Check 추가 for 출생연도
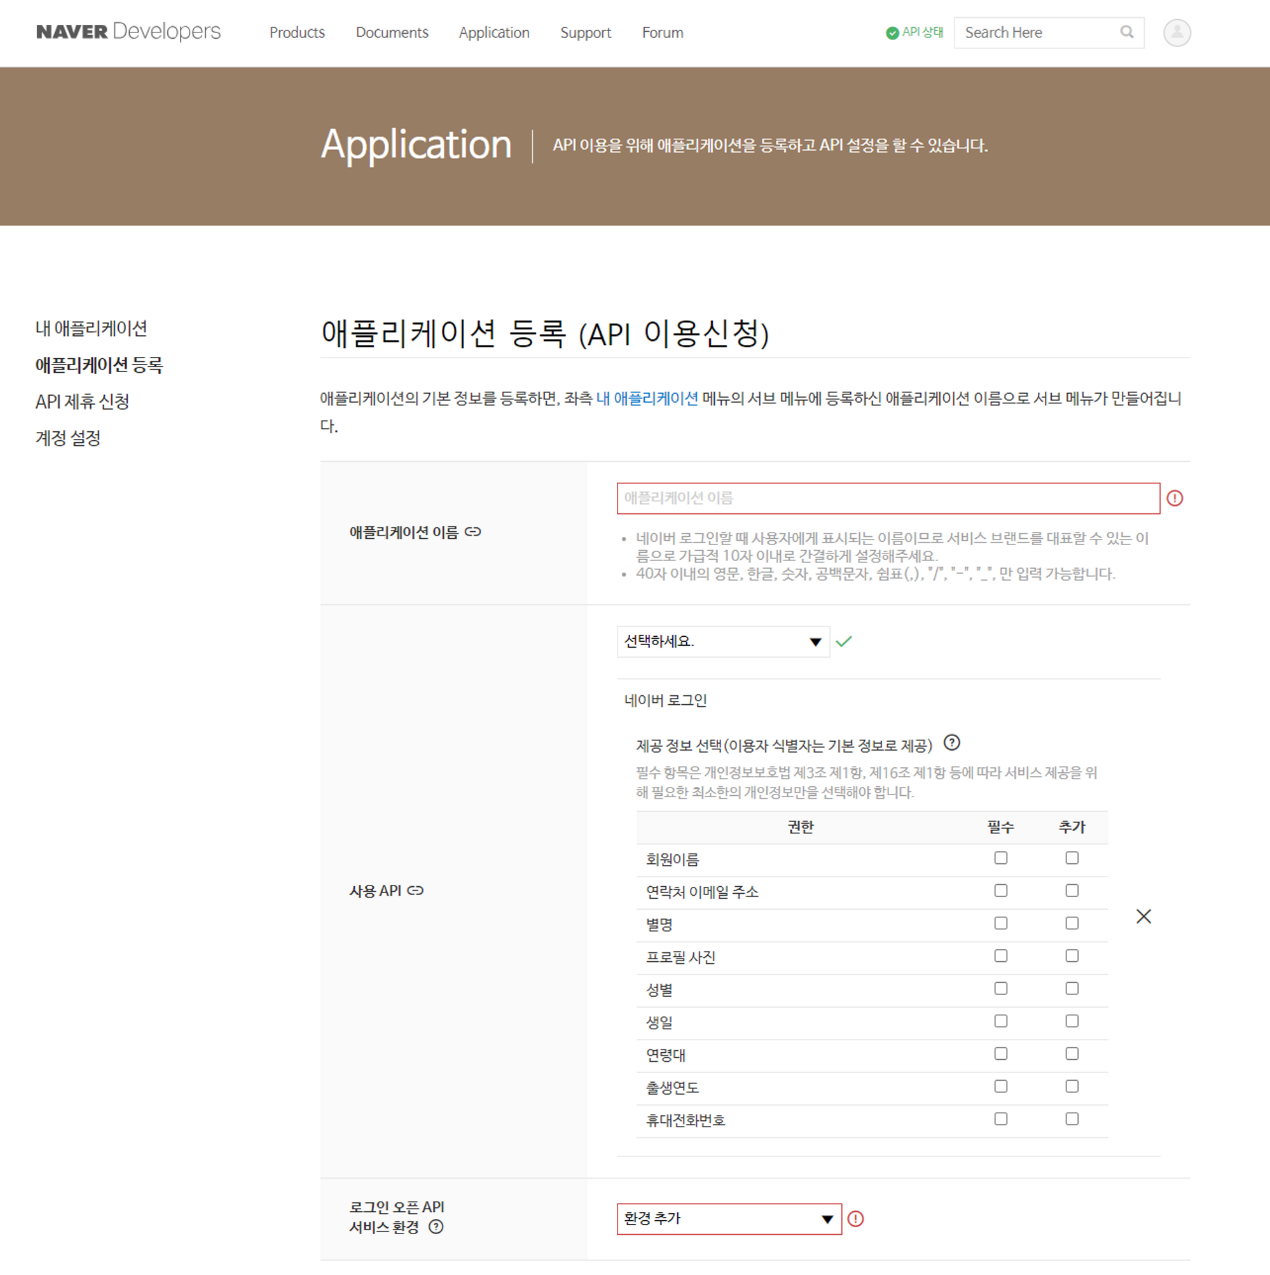Image resolution: width=1270 pixels, height=1275 pixels. (1072, 1086)
